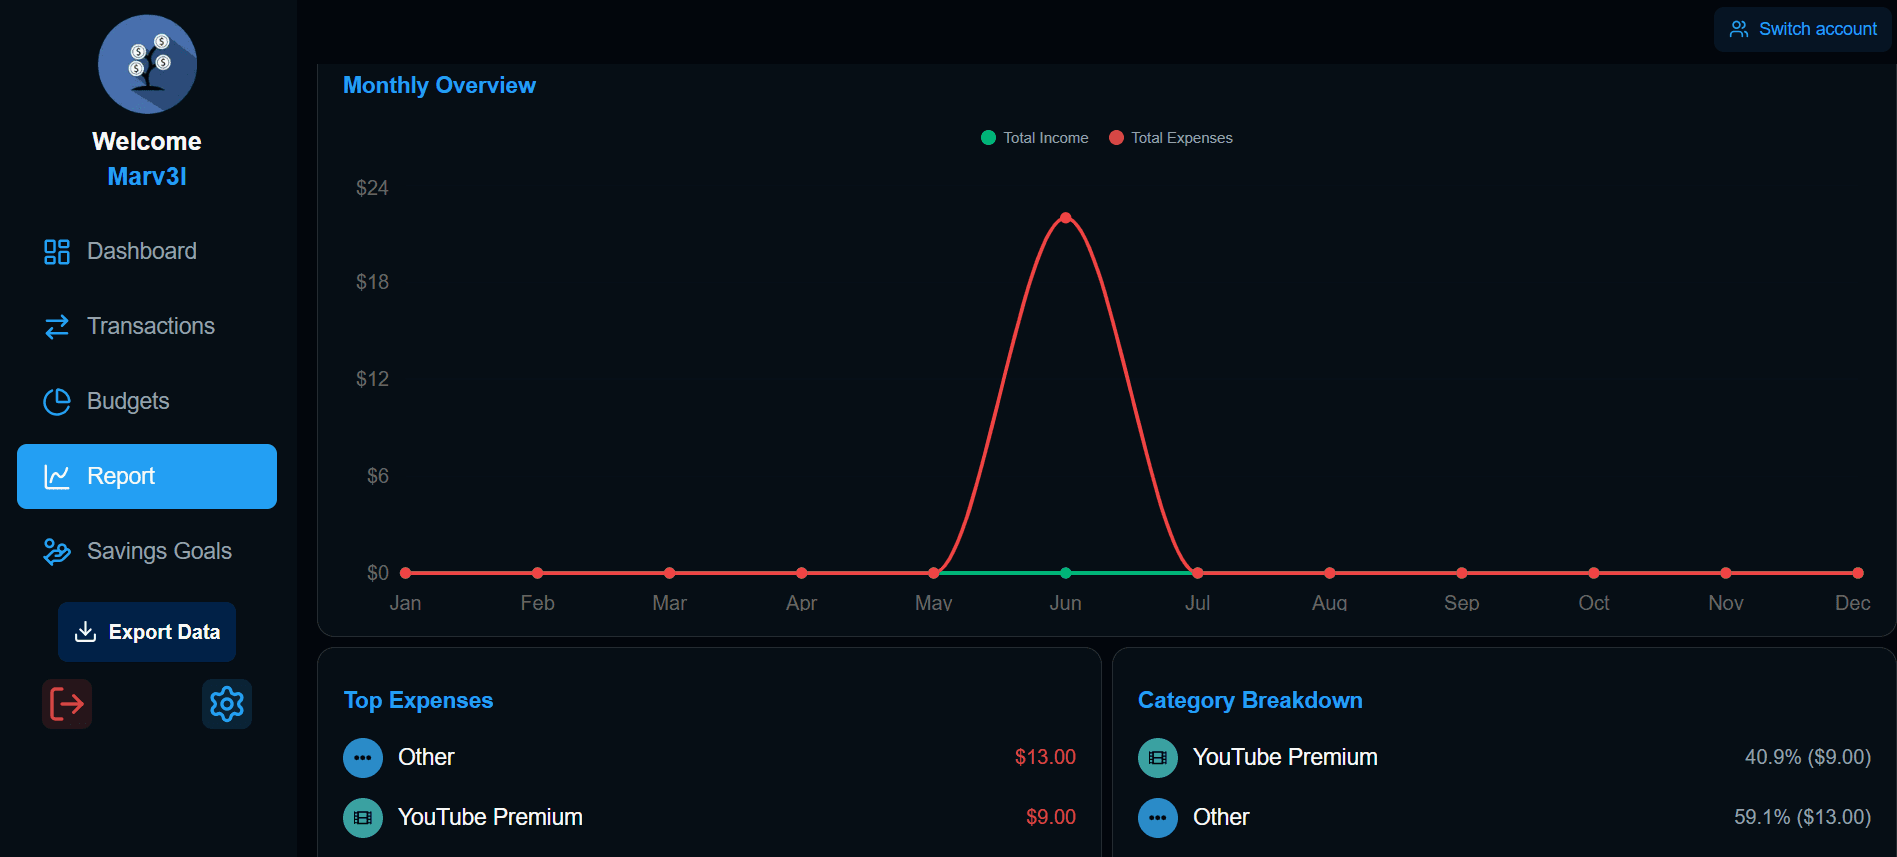The width and height of the screenshot is (1897, 857).
Task: Click the $24 y-axis label
Action: (372, 188)
